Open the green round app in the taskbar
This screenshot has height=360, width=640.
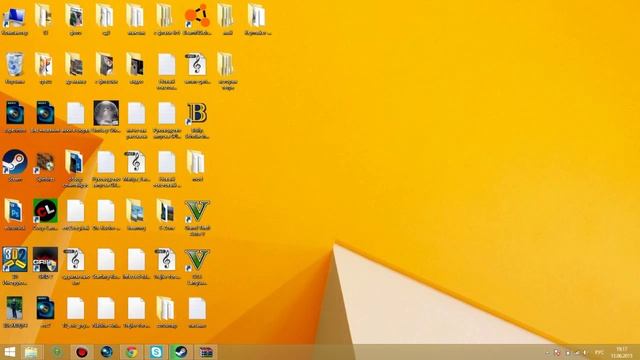[58, 352]
